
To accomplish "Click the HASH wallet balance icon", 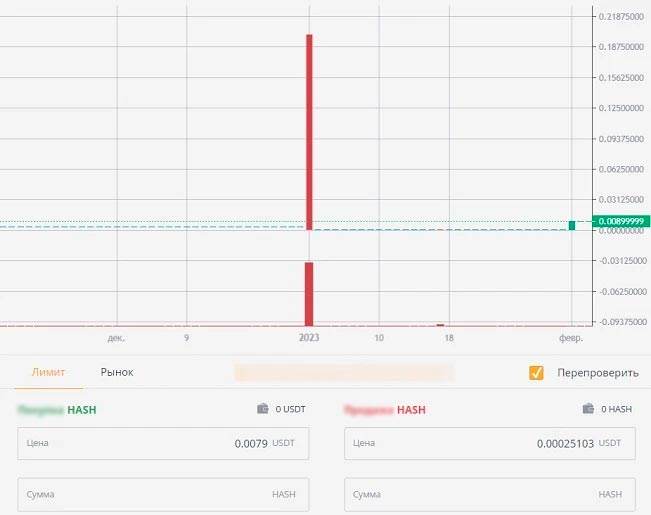I will click(x=588, y=409).
